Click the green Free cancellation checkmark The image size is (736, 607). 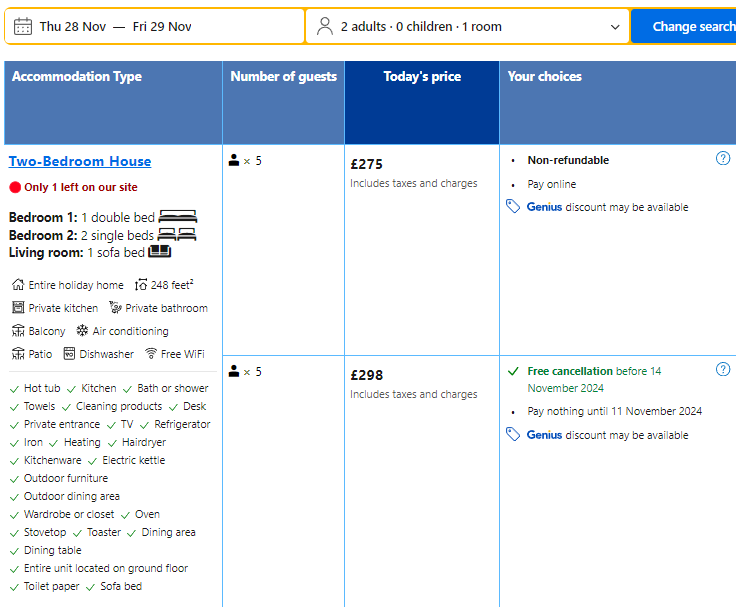tap(513, 371)
